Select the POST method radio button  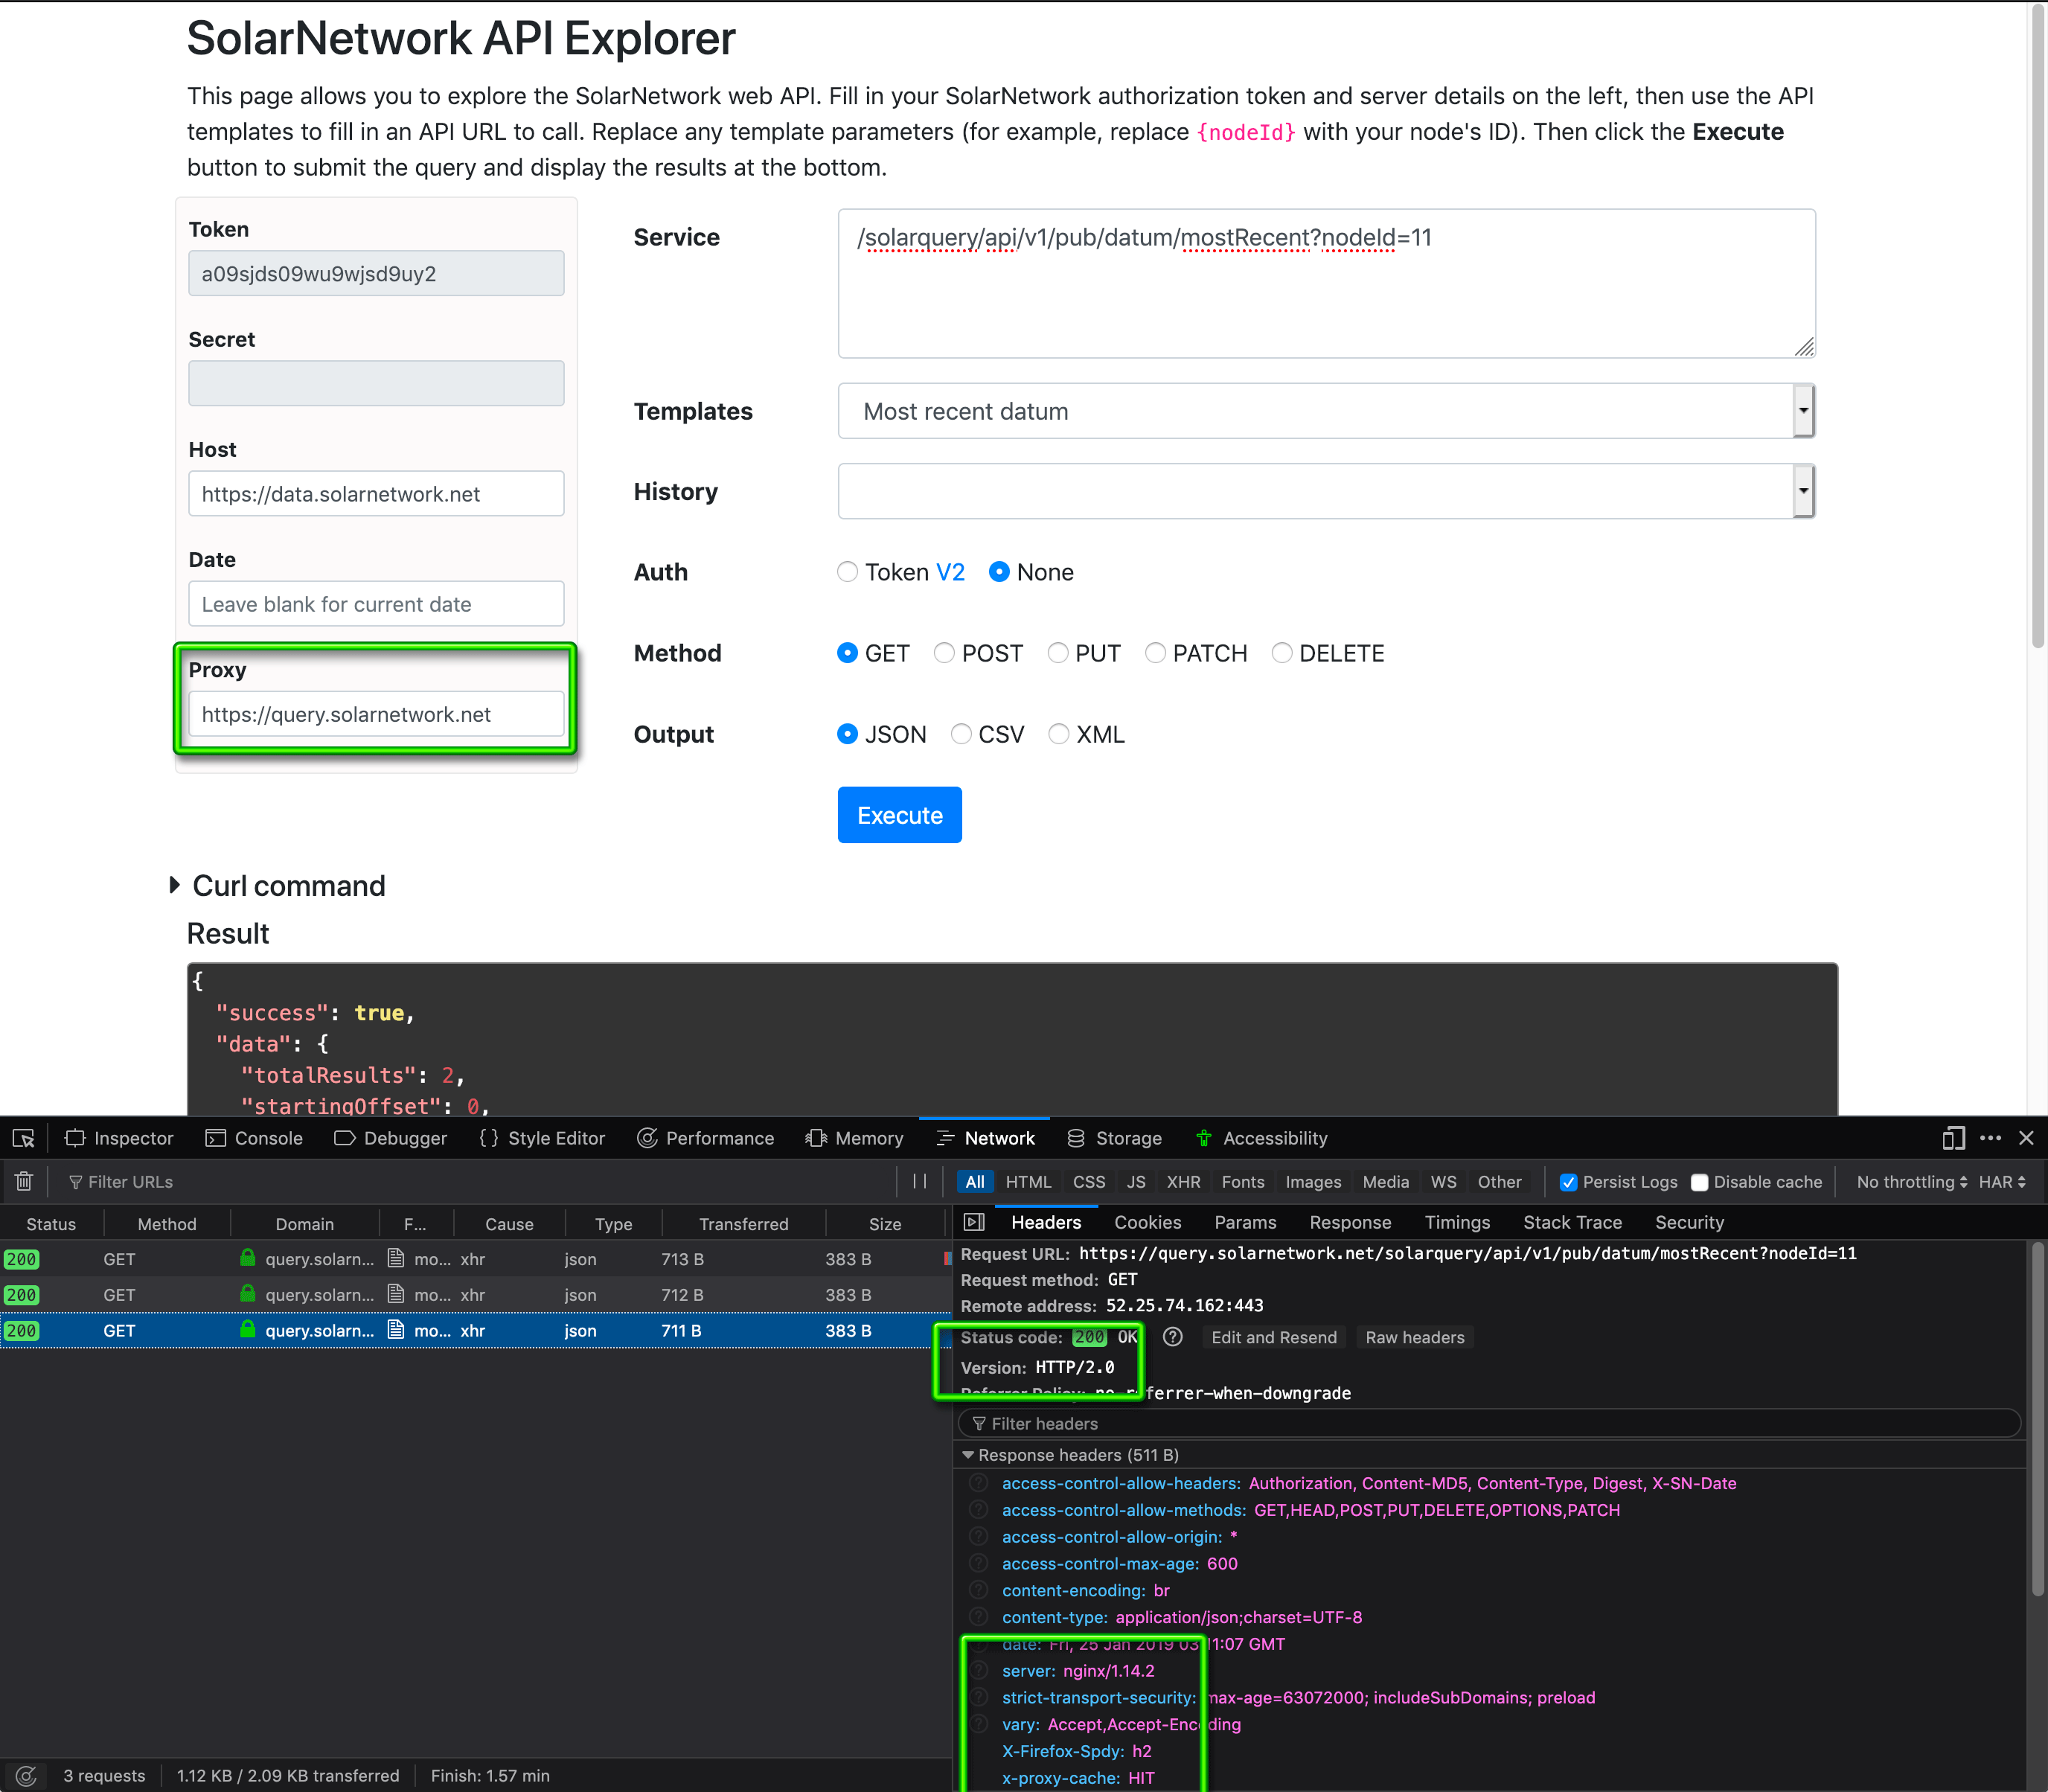point(944,653)
